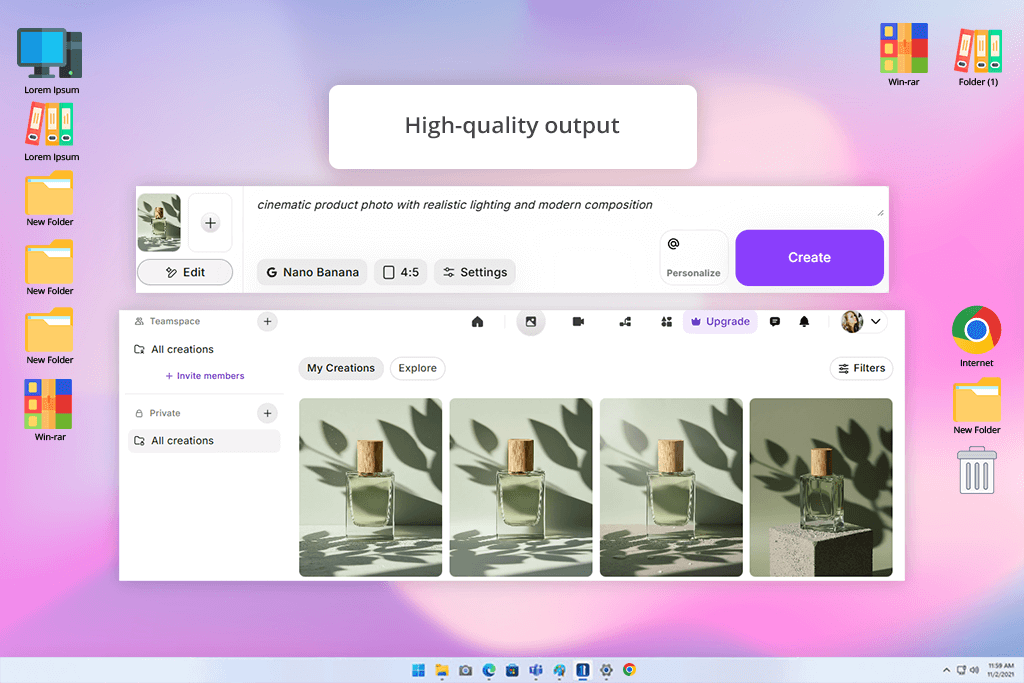This screenshot has height=683, width=1024.
Task: Switch to the Explore tab
Action: tap(417, 368)
